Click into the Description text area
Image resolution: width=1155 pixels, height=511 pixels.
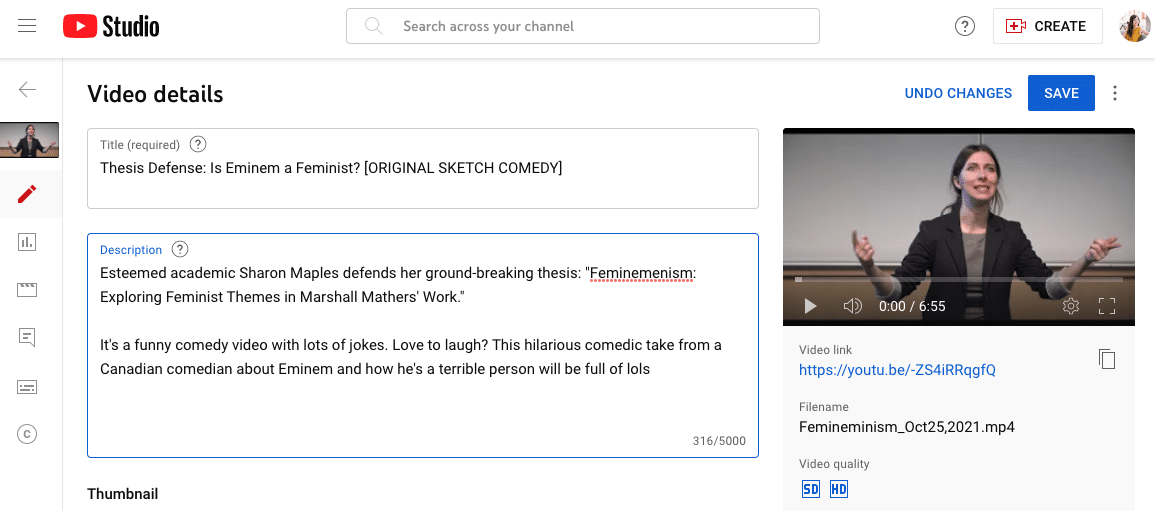pos(423,346)
